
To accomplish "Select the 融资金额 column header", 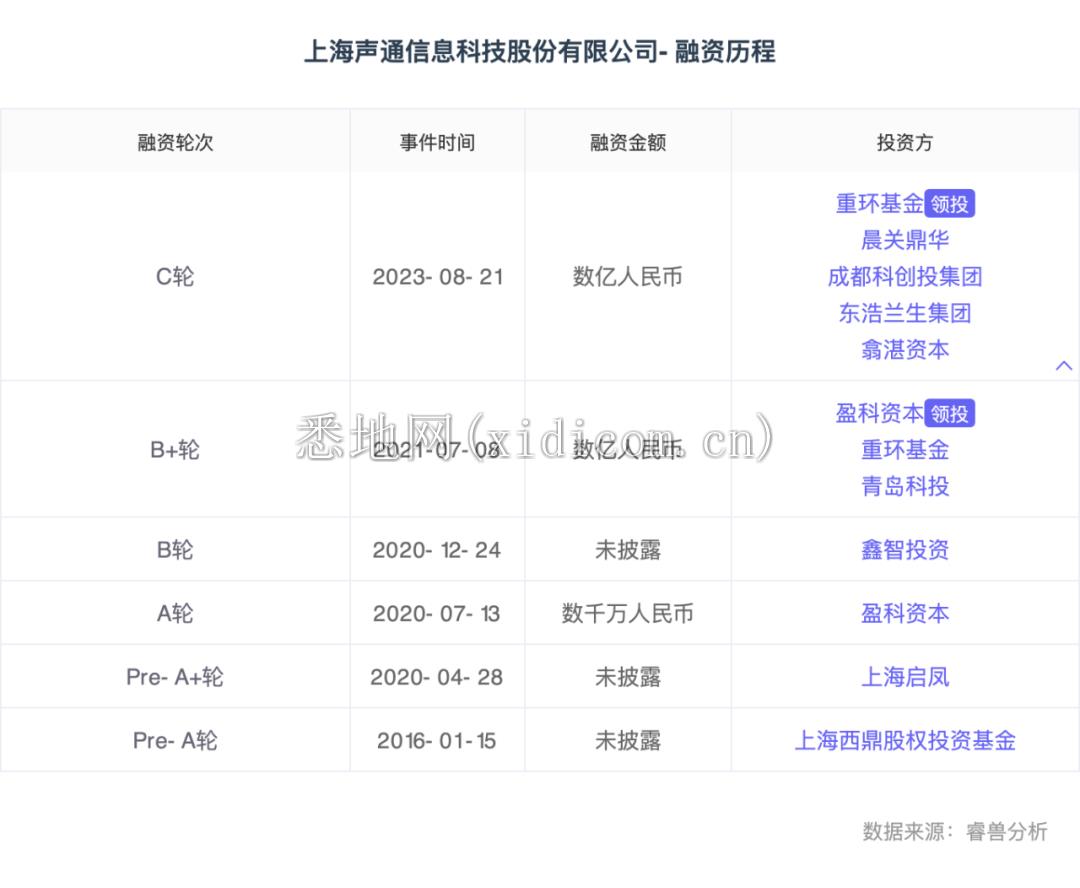I will tap(627, 142).
